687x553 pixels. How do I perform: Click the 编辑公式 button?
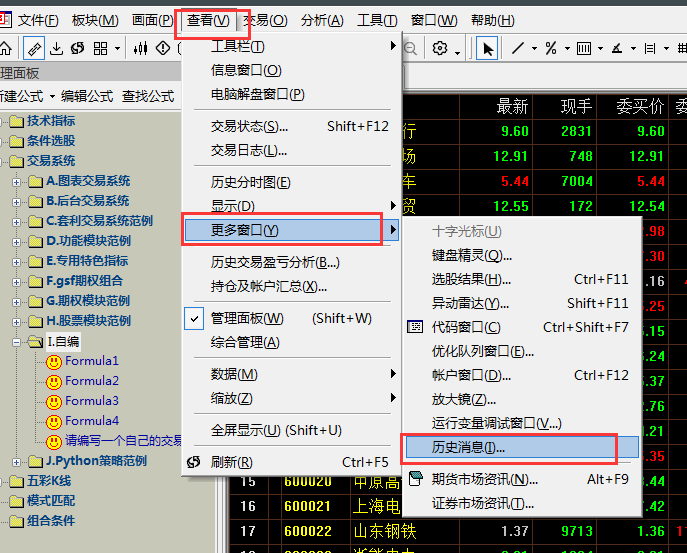[x=87, y=96]
